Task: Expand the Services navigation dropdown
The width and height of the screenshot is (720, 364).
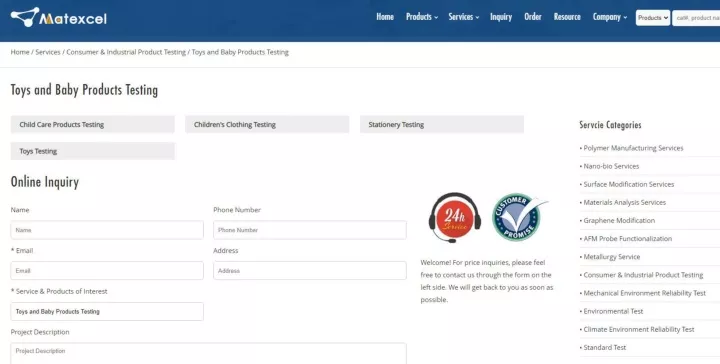Action: click(x=464, y=17)
